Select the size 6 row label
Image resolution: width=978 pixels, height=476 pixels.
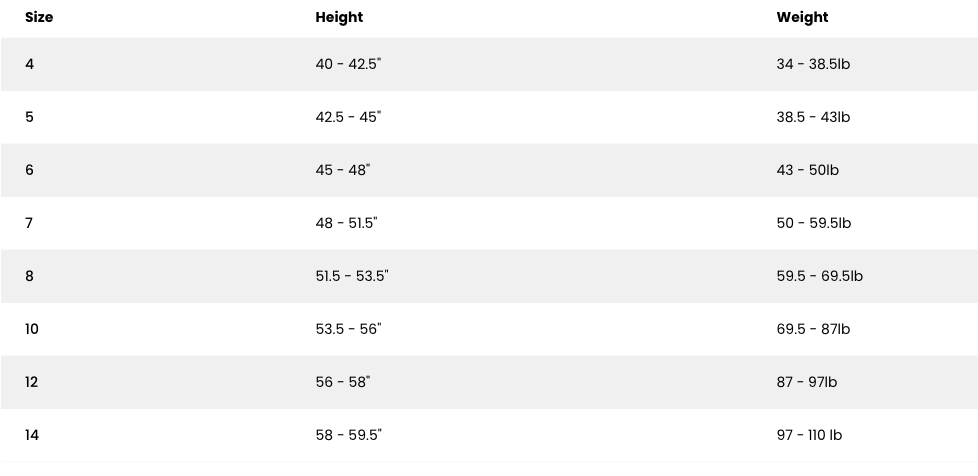coord(29,170)
